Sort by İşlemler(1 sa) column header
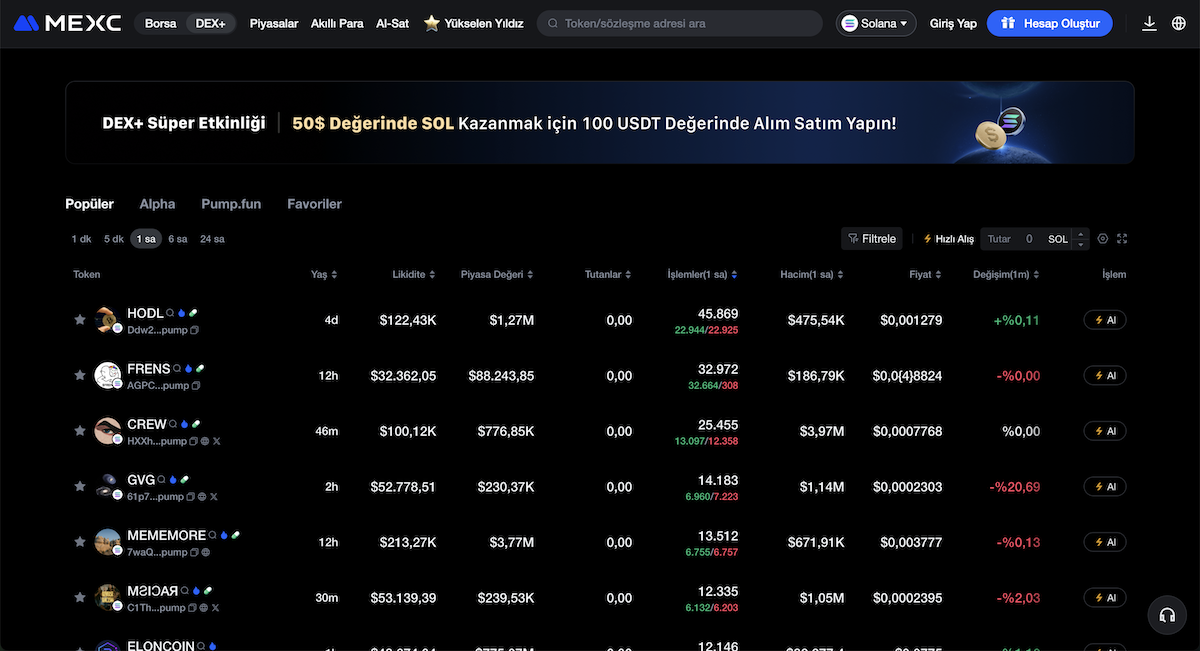The height and width of the screenshot is (651, 1200). coord(702,274)
